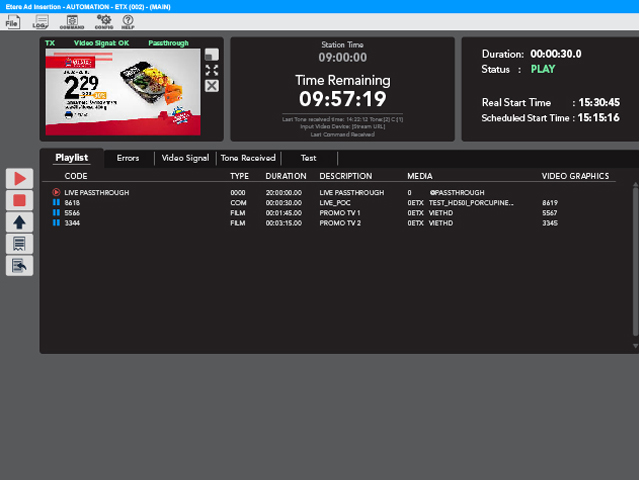Click the COM type cell
This screenshot has height=480, width=640.
pyautogui.click(x=238, y=203)
